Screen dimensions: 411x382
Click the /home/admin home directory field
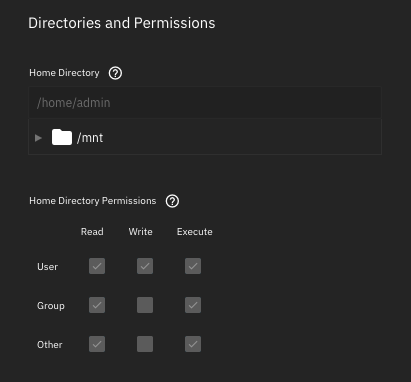click(x=205, y=103)
